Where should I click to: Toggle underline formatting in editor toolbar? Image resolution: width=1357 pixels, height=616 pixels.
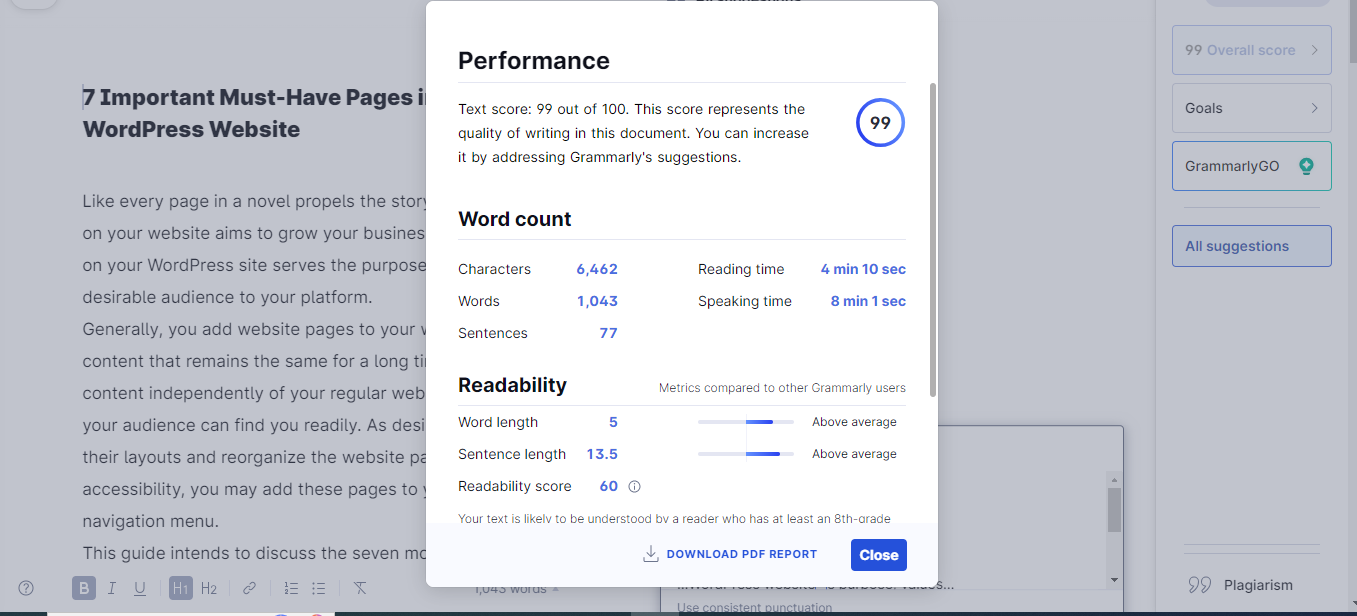pyautogui.click(x=139, y=588)
